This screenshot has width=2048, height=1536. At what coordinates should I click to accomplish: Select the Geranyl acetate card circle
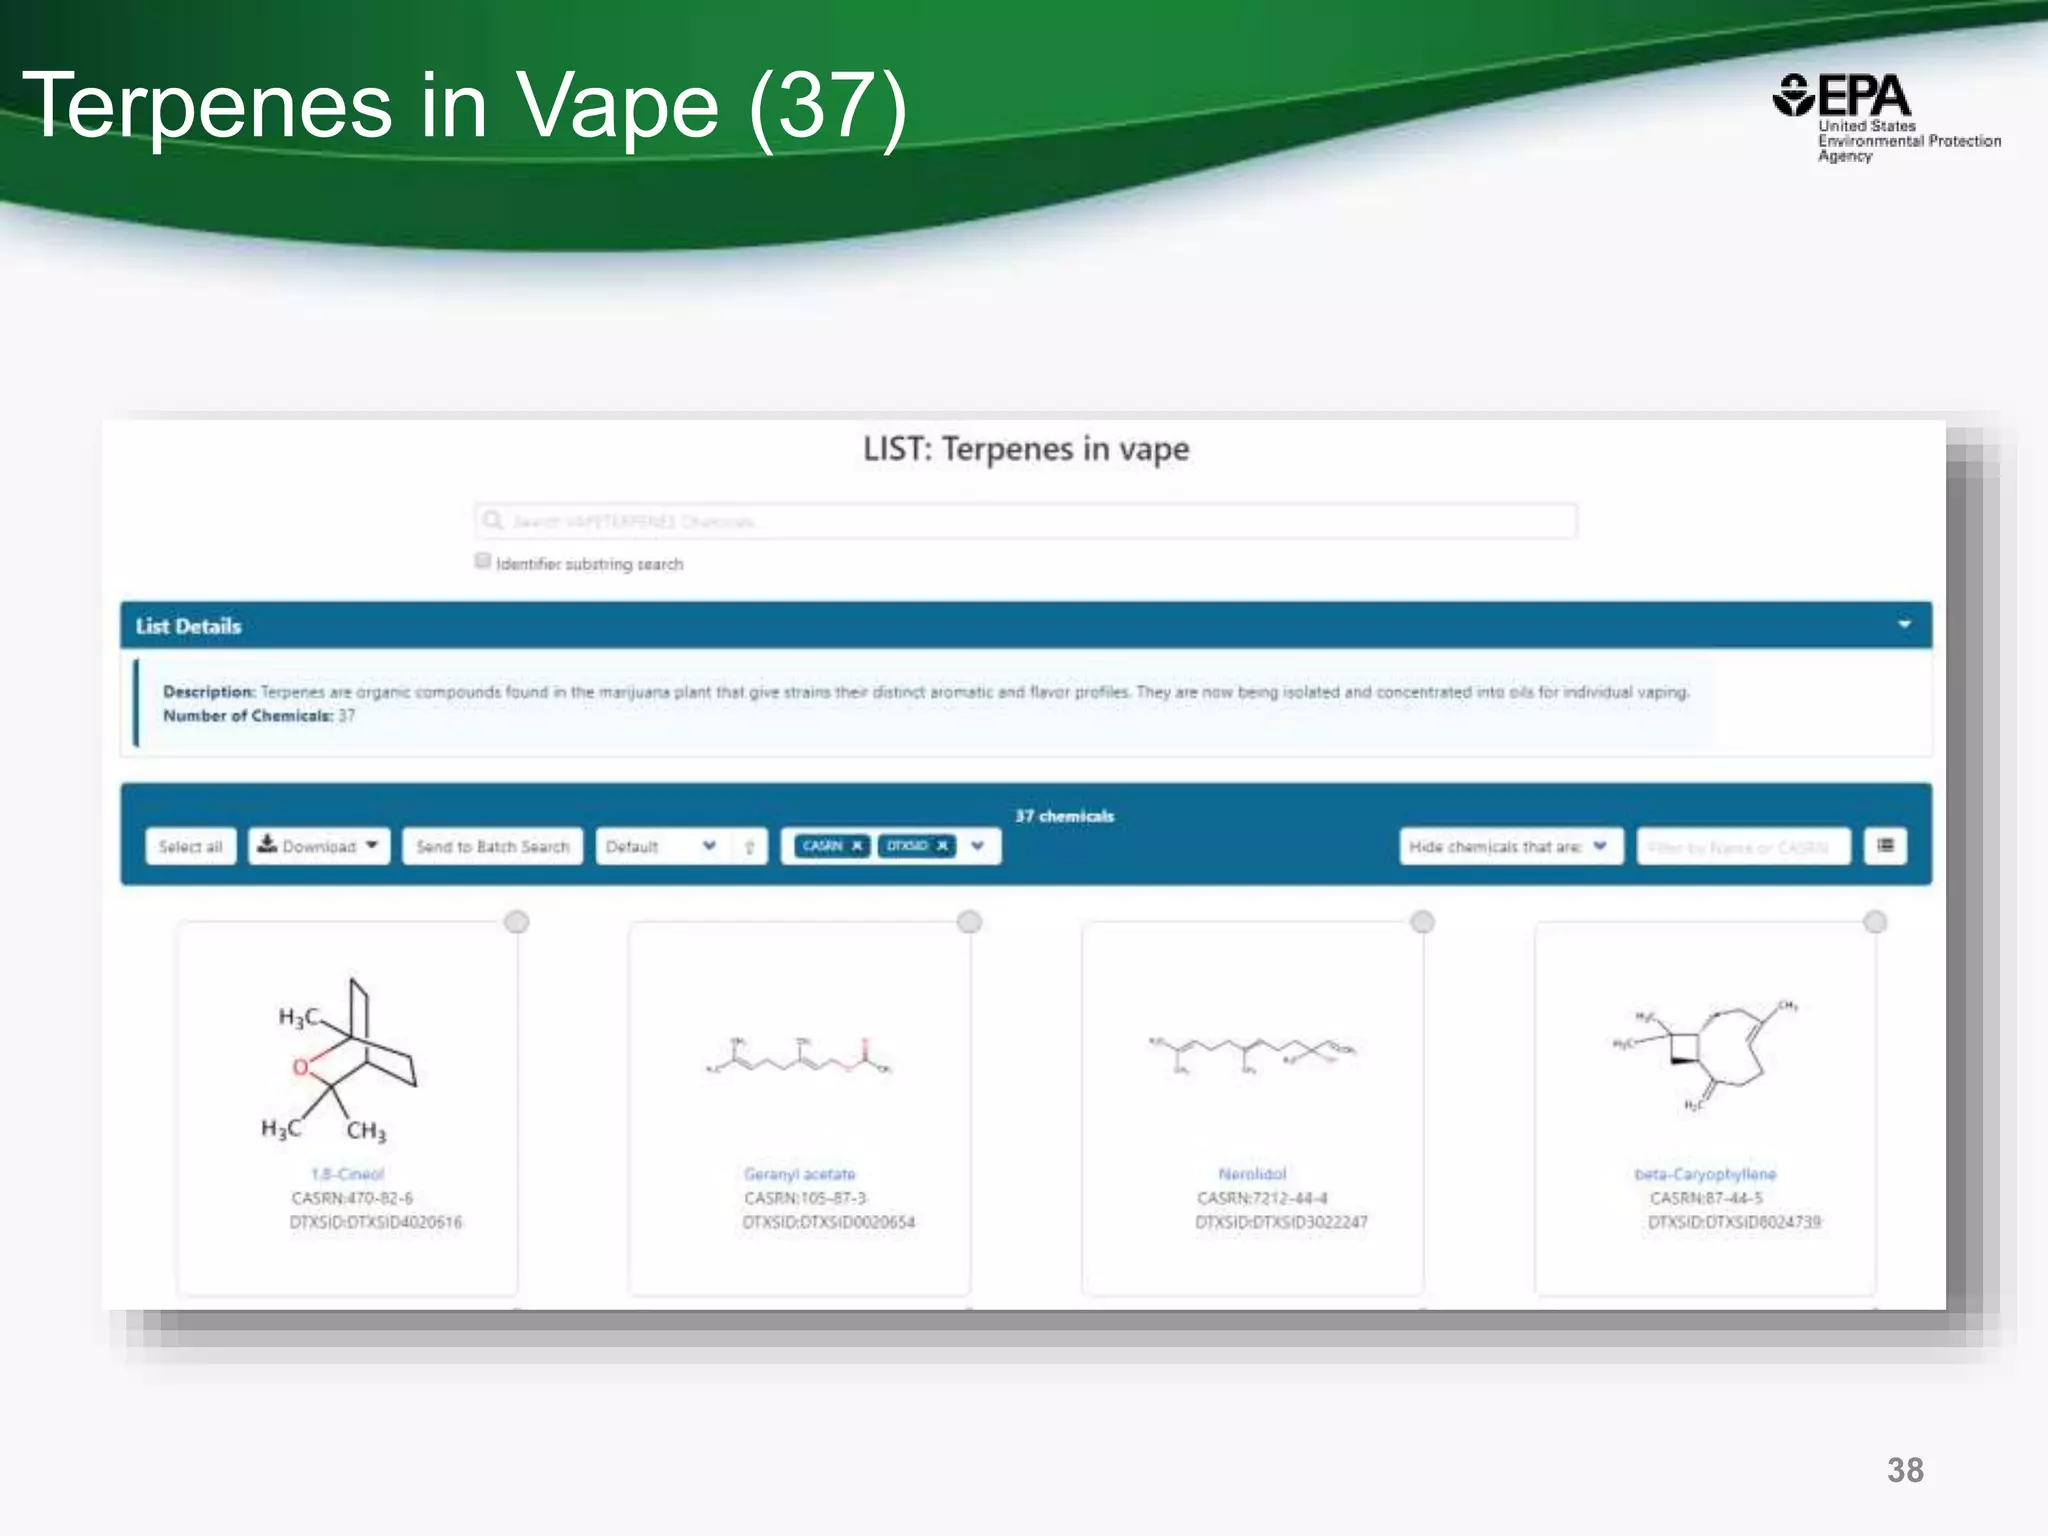(x=969, y=921)
